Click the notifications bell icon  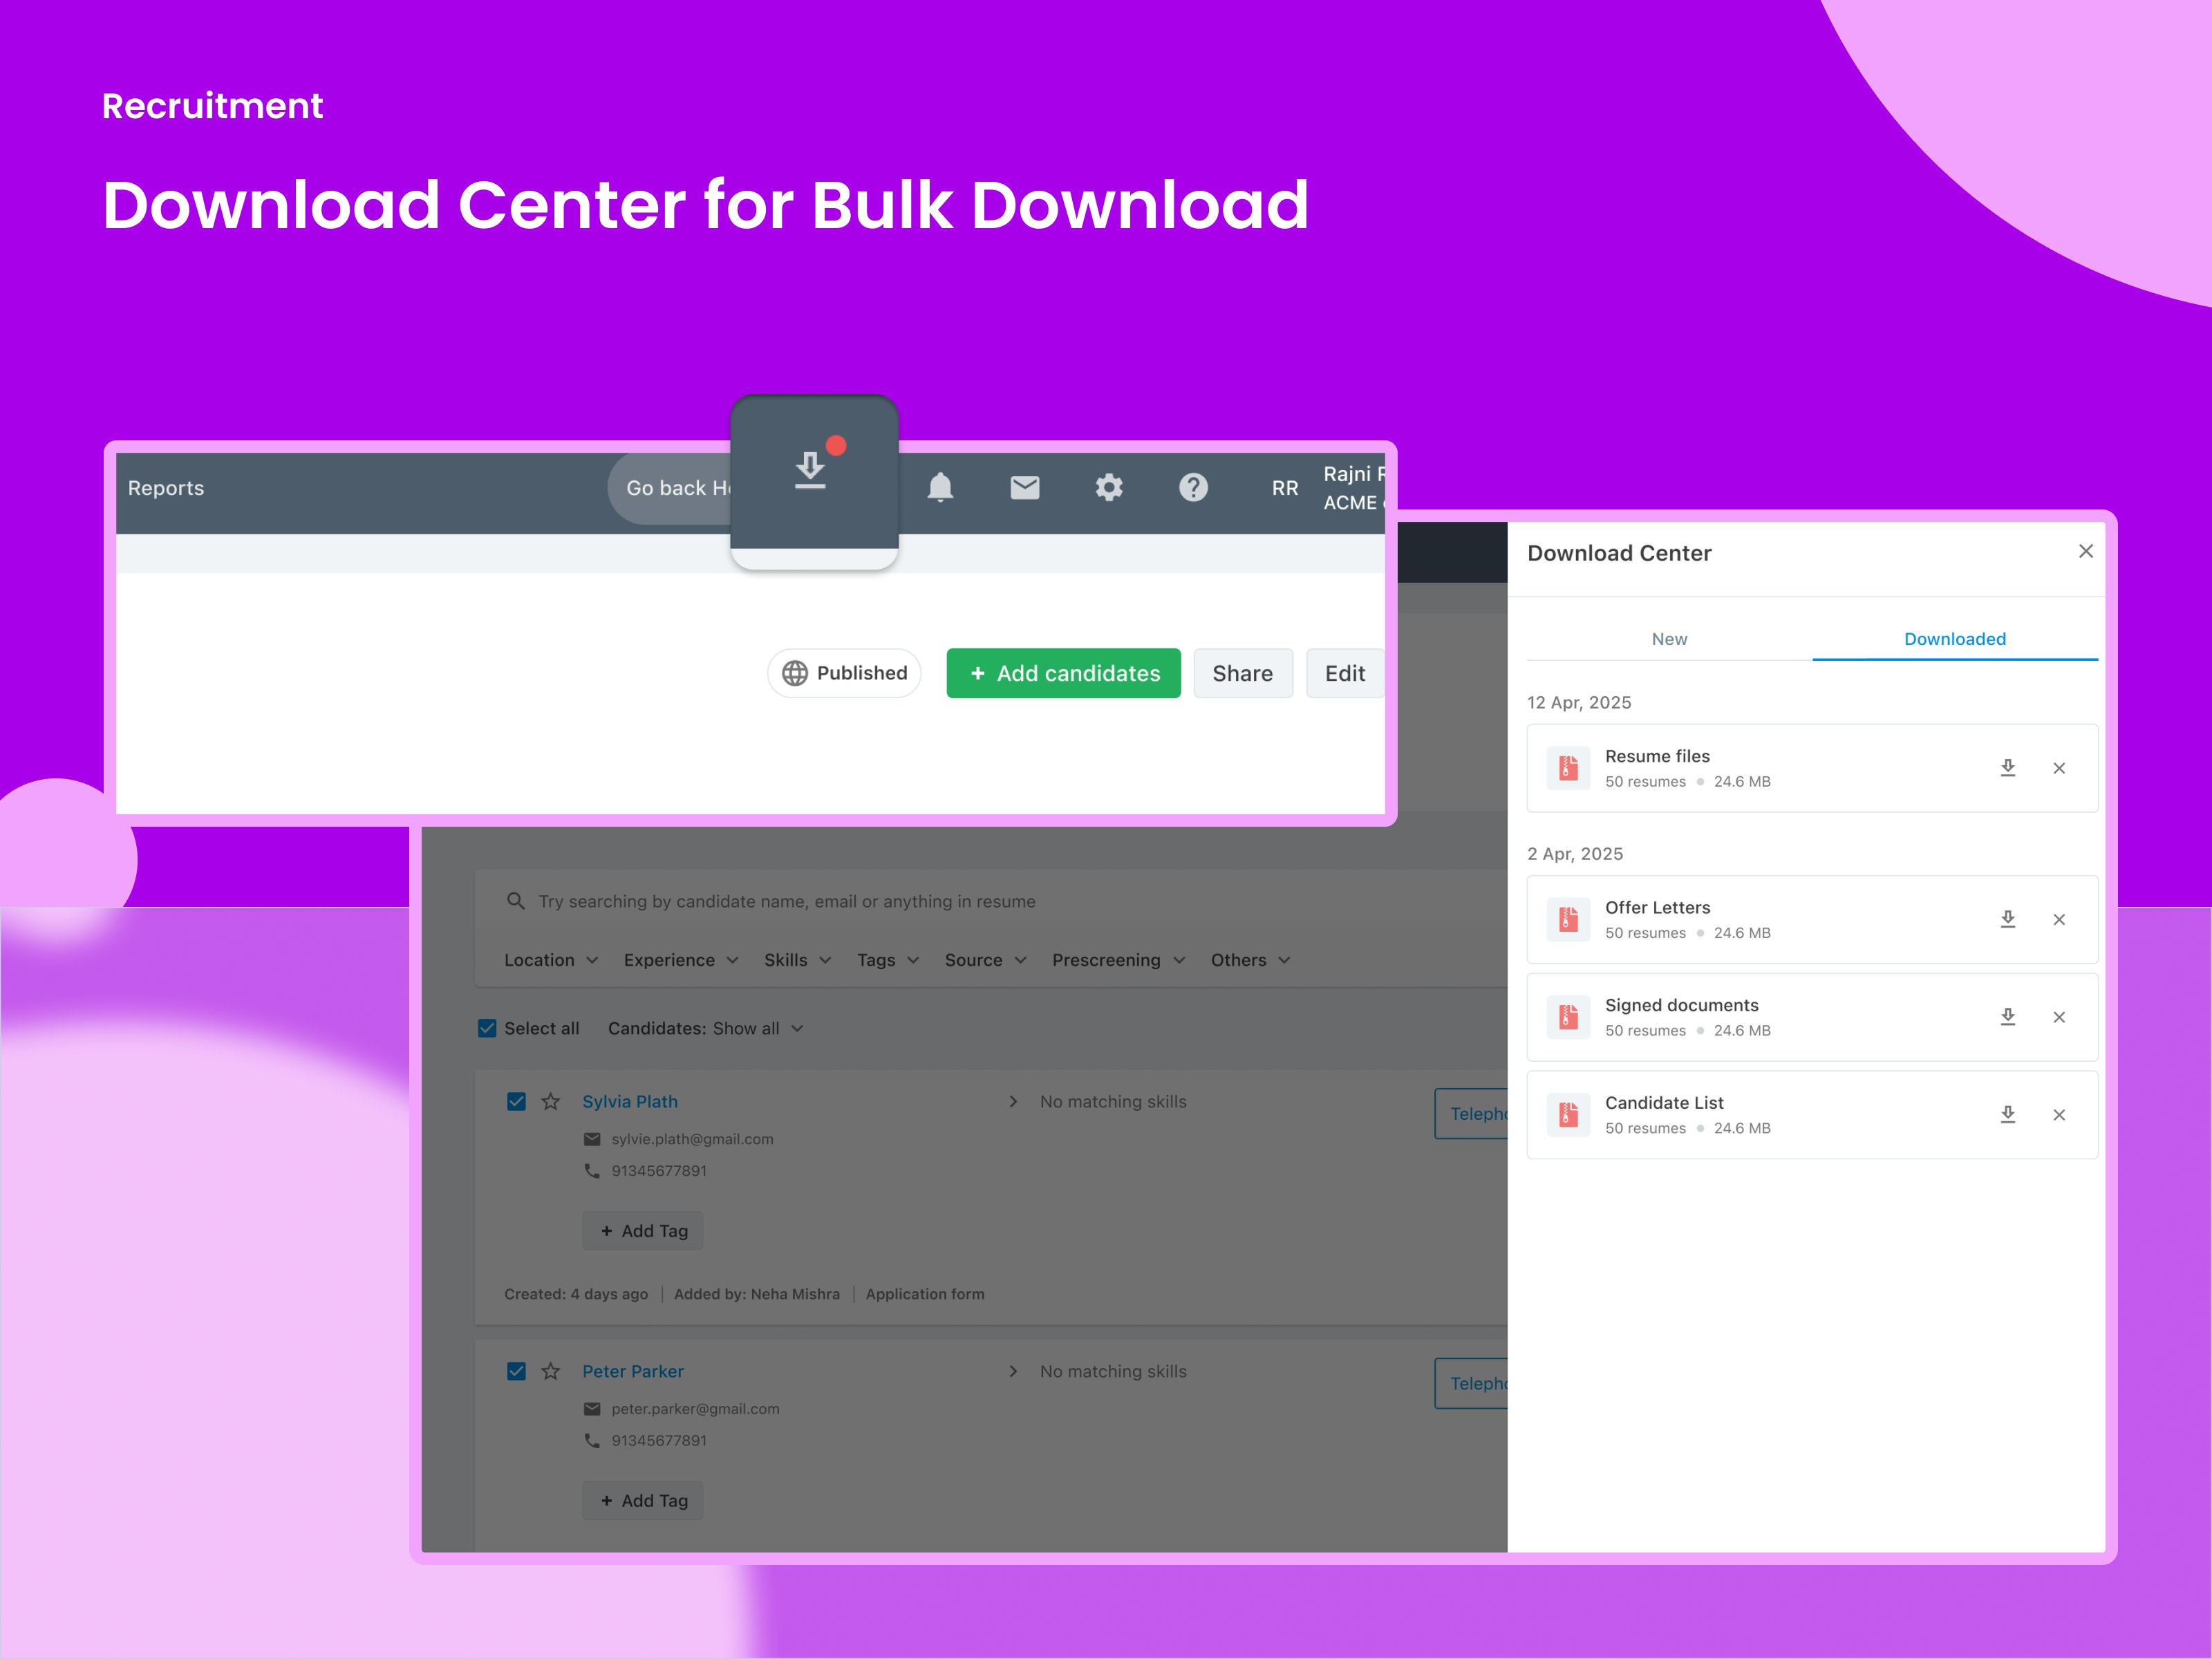pyautogui.click(x=940, y=487)
